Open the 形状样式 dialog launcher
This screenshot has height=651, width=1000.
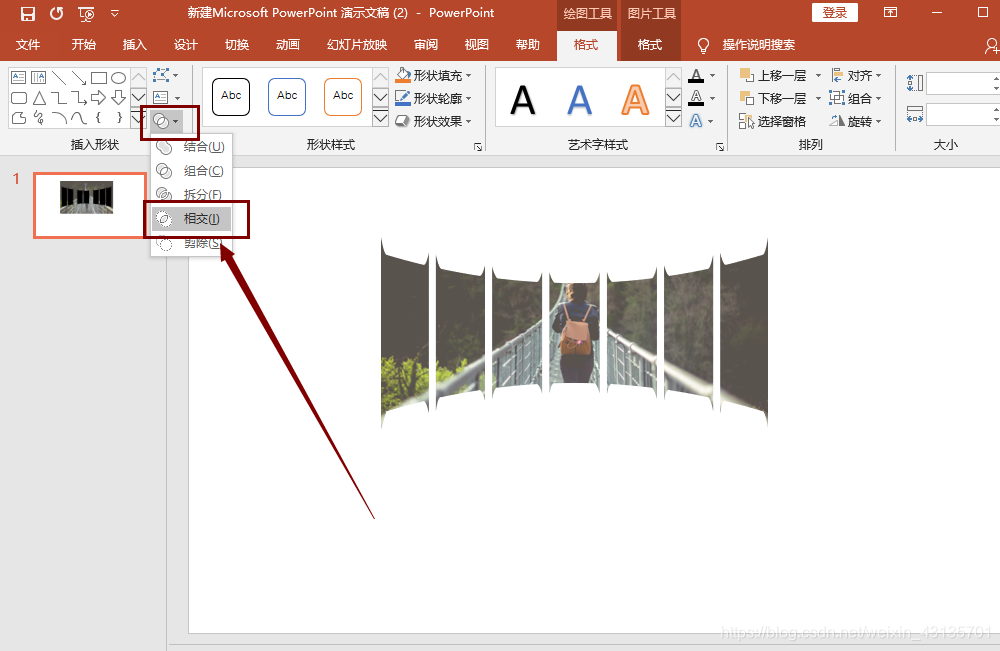(x=478, y=147)
